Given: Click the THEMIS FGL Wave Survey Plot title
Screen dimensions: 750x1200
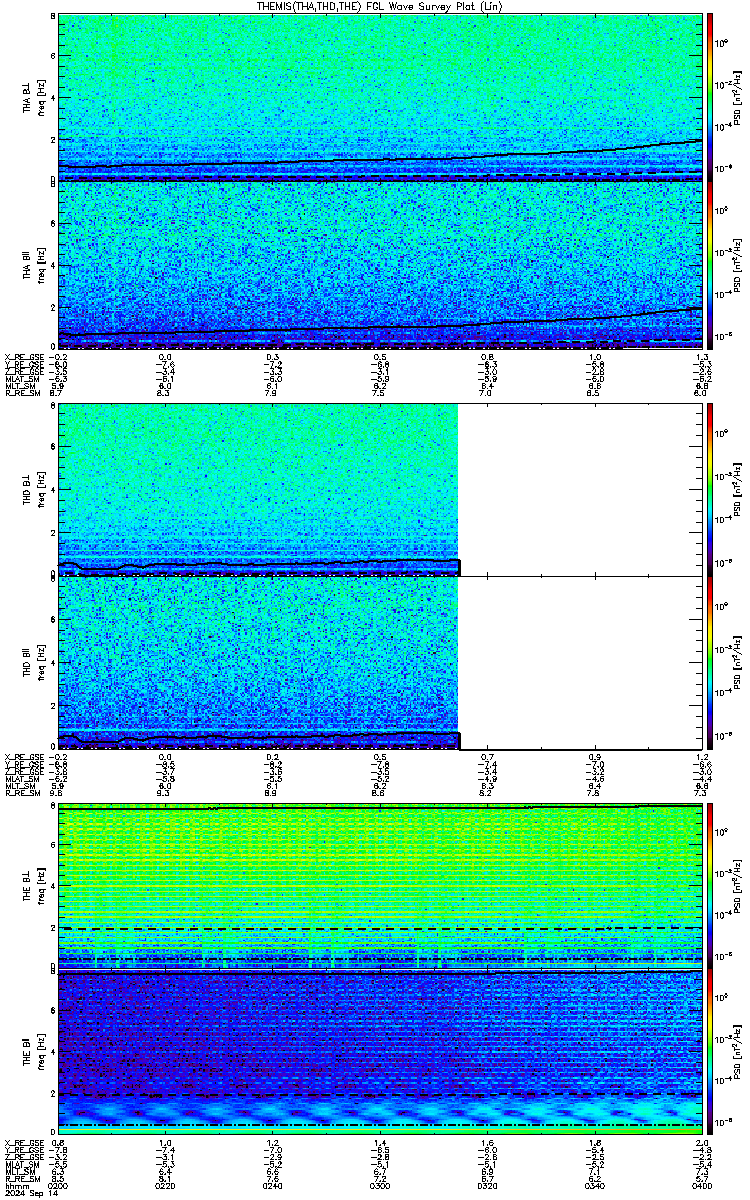Looking at the screenshot, I should pos(380,6).
